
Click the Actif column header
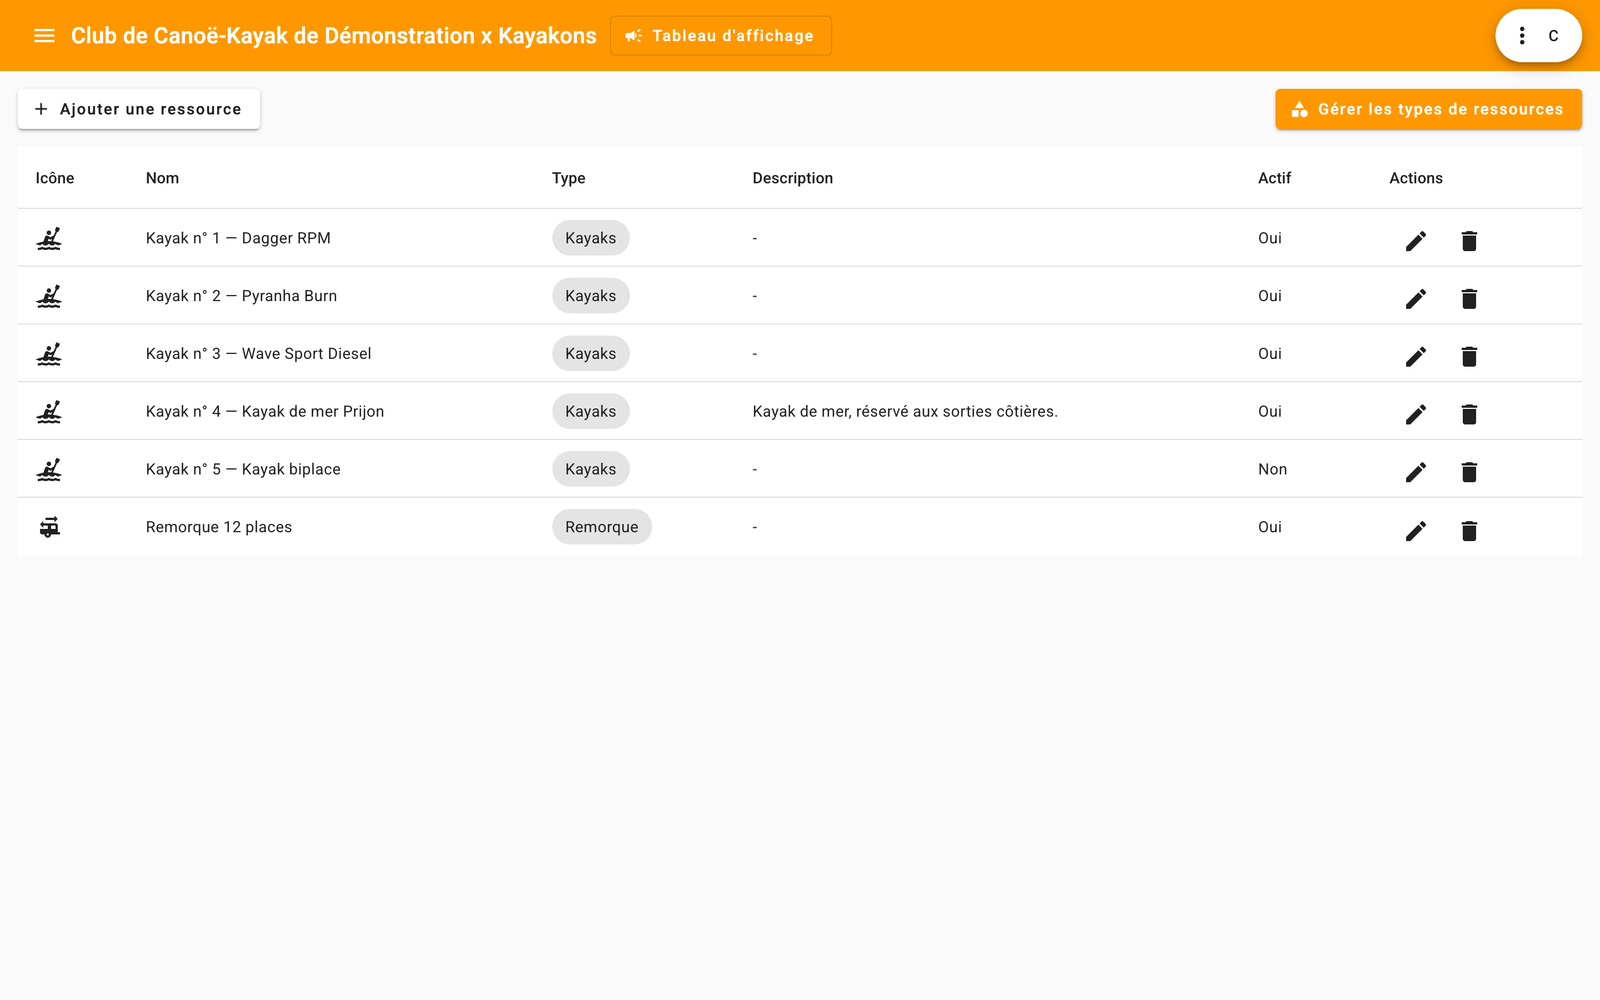point(1274,178)
